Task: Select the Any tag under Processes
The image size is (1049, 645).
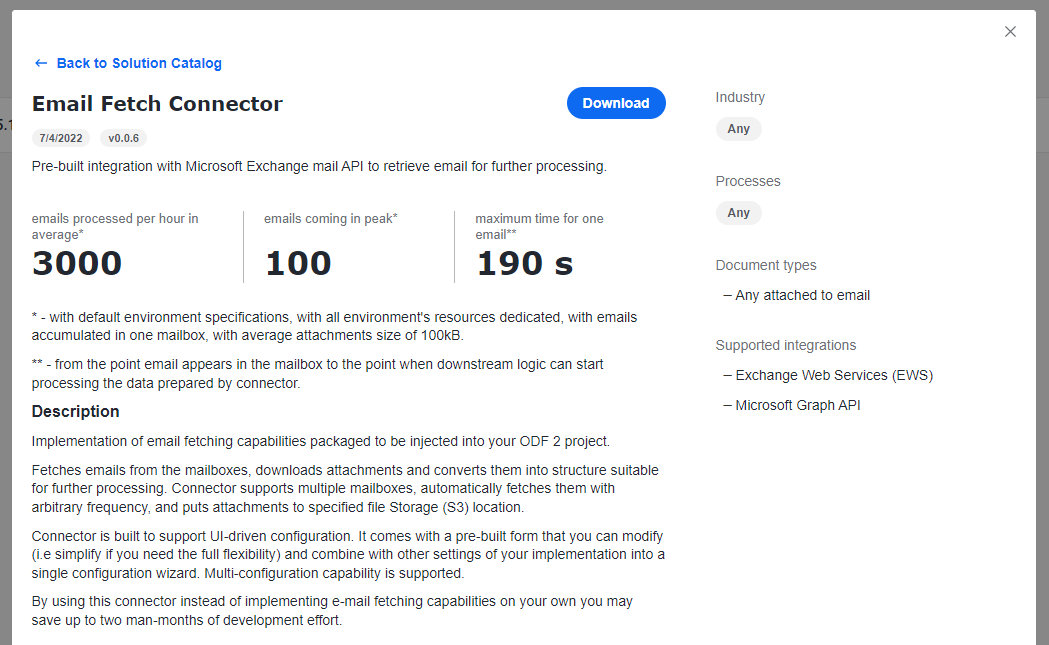Action: coord(739,213)
